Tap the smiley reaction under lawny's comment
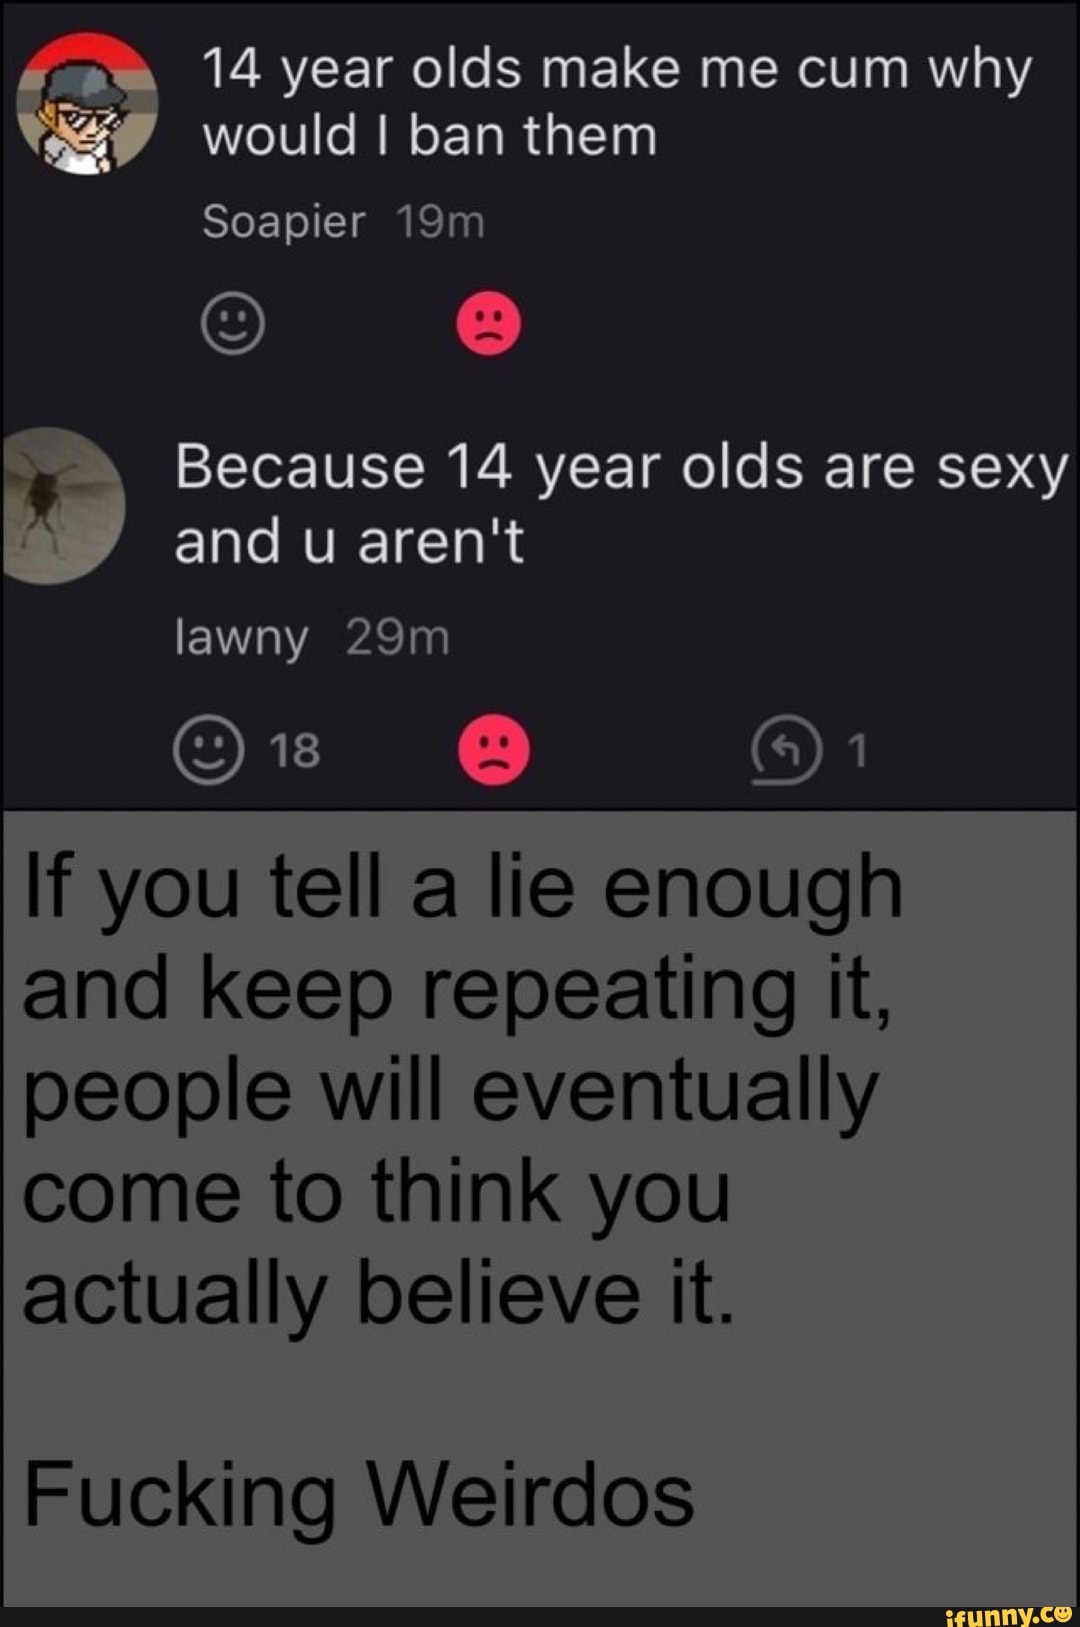1080x1627 pixels. pos(208,749)
